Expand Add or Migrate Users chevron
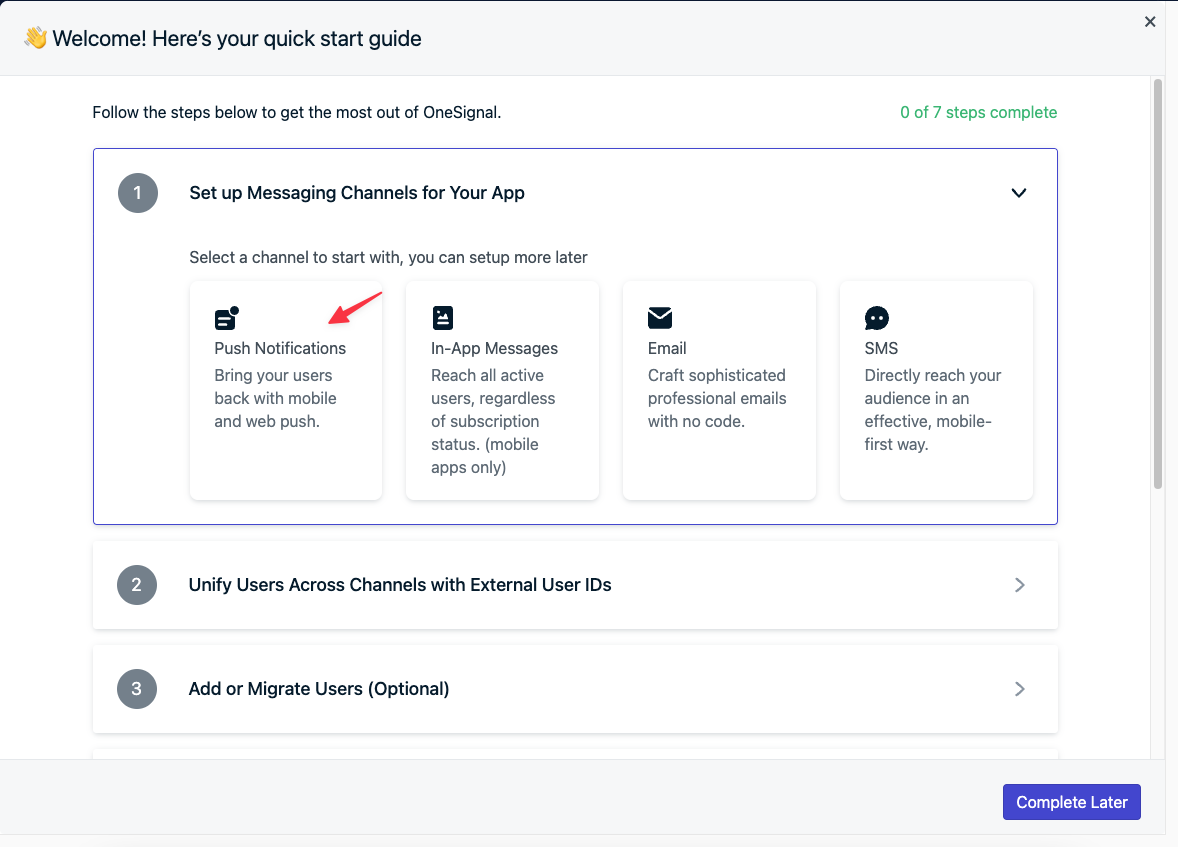 1019,688
